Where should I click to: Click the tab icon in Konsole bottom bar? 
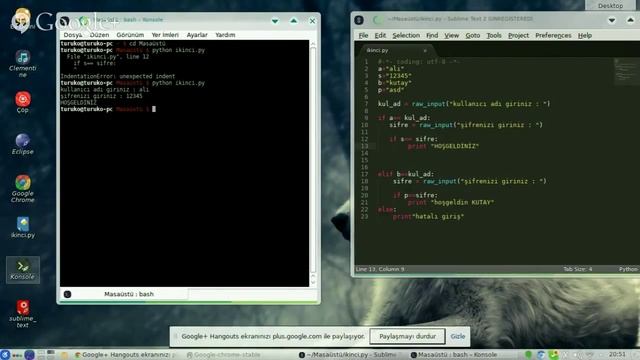67,294
